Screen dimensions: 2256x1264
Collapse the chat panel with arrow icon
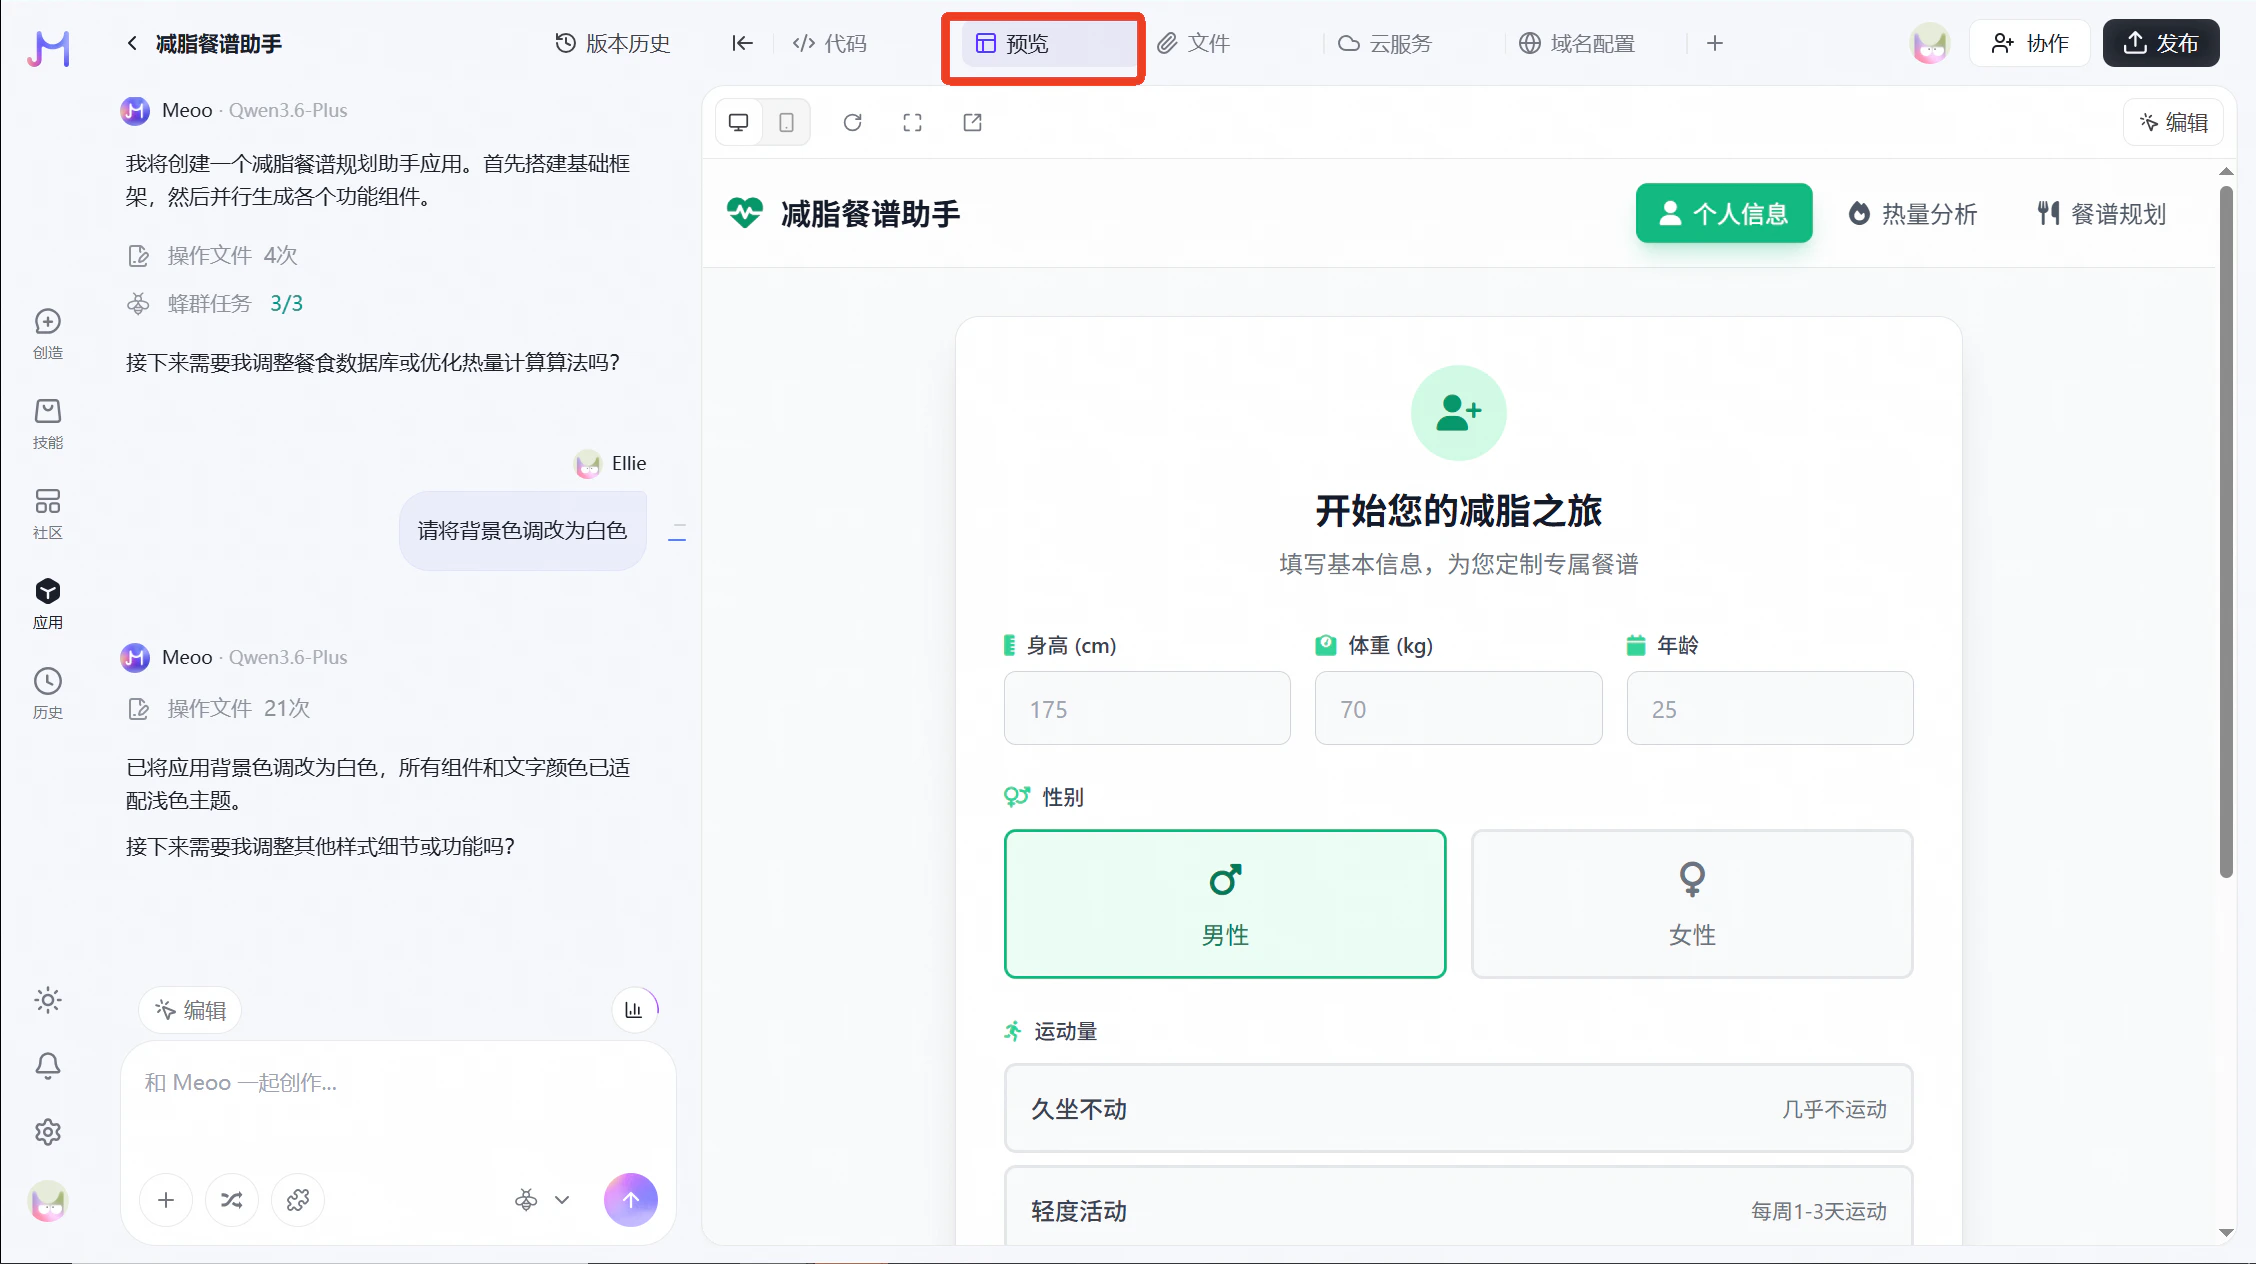click(x=741, y=43)
